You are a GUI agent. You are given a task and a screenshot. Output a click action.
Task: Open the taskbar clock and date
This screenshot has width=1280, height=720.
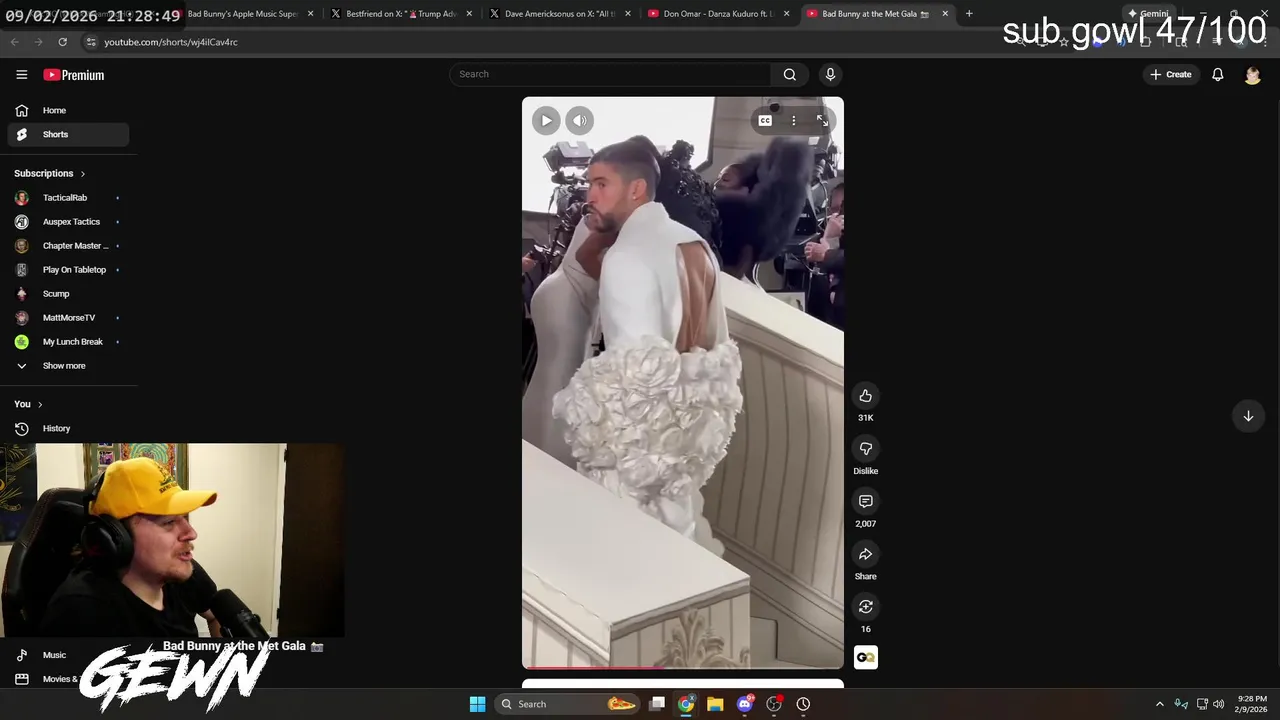click(x=1252, y=704)
